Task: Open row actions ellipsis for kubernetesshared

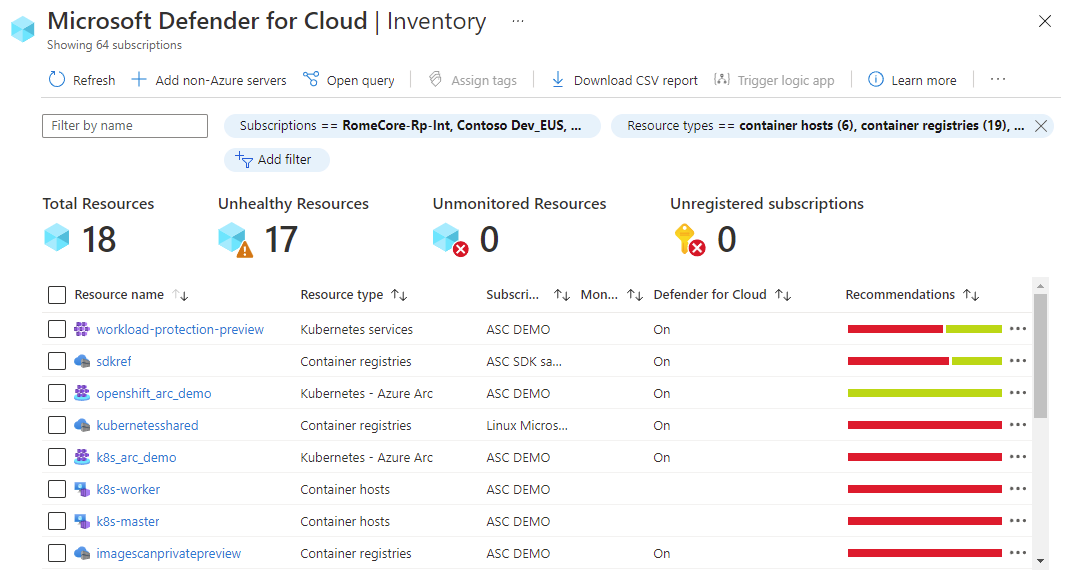Action: click(1018, 425)
